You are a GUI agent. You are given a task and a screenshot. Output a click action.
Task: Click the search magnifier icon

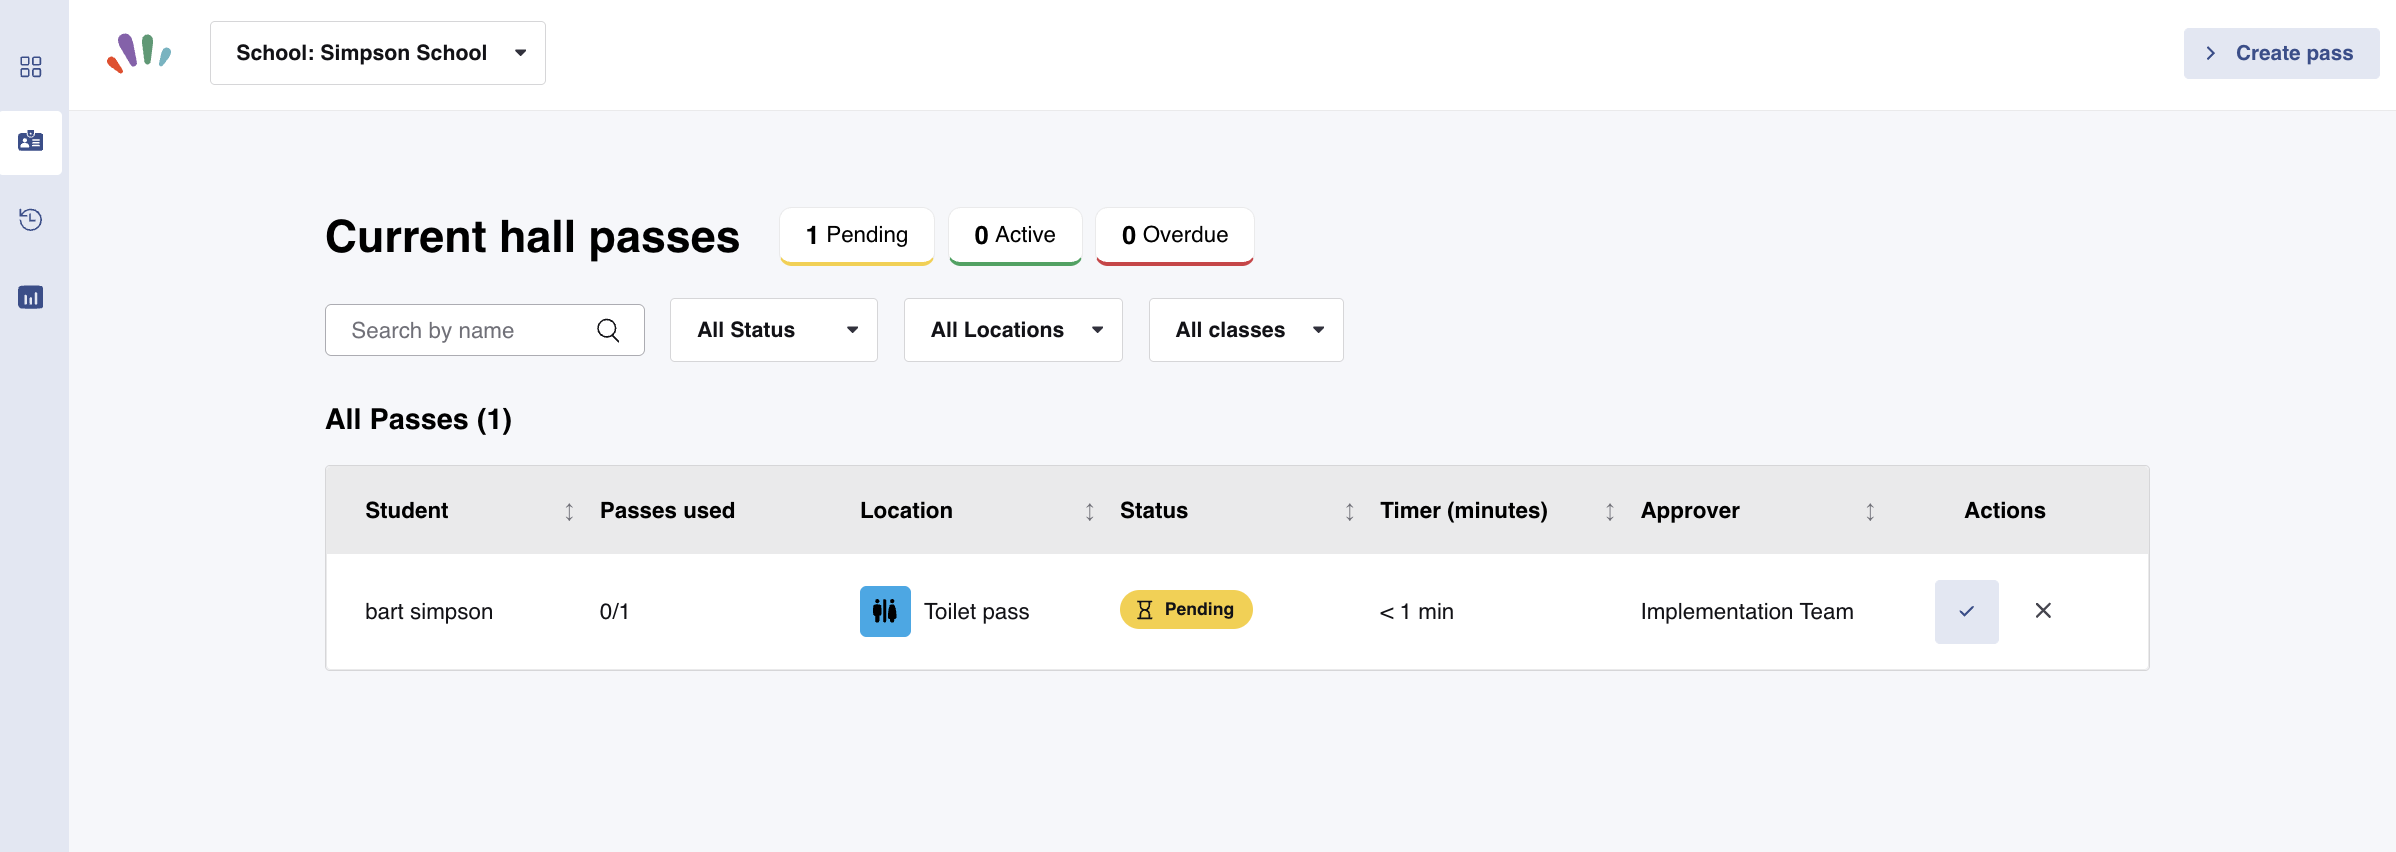(608, 330)
